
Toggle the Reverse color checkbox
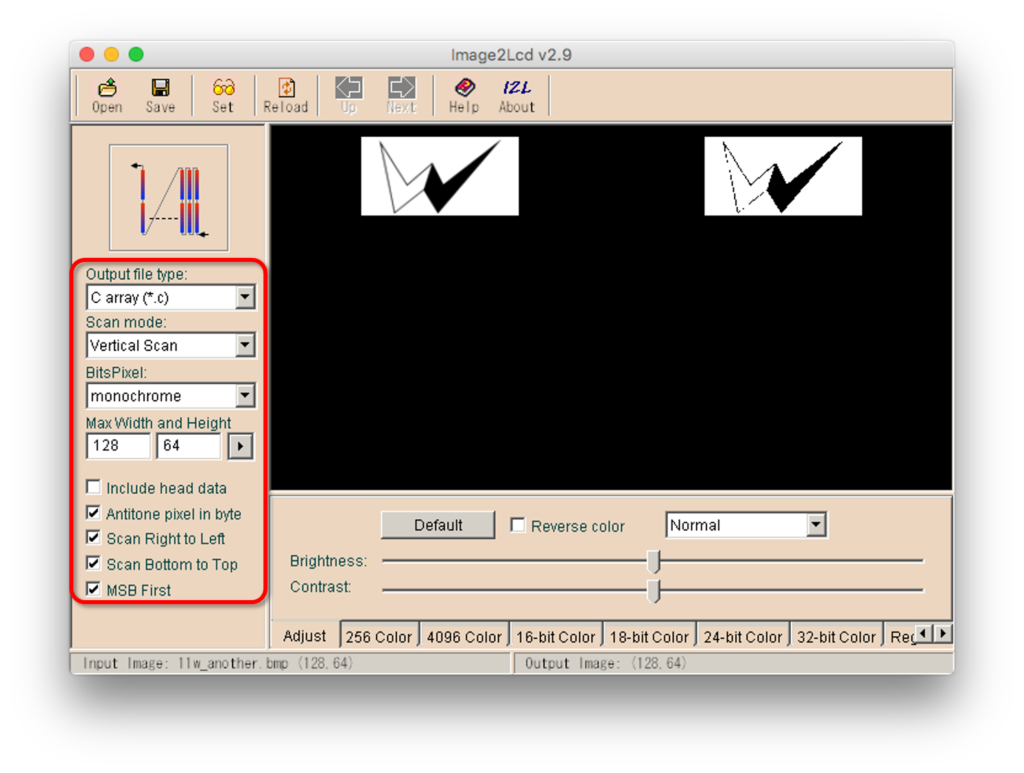(518, 526)
